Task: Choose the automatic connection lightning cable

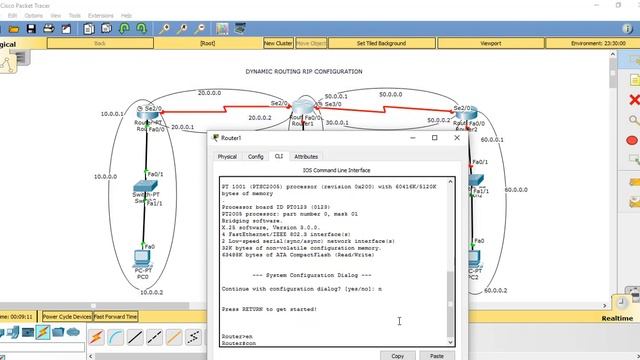Action: coord(97,337)
